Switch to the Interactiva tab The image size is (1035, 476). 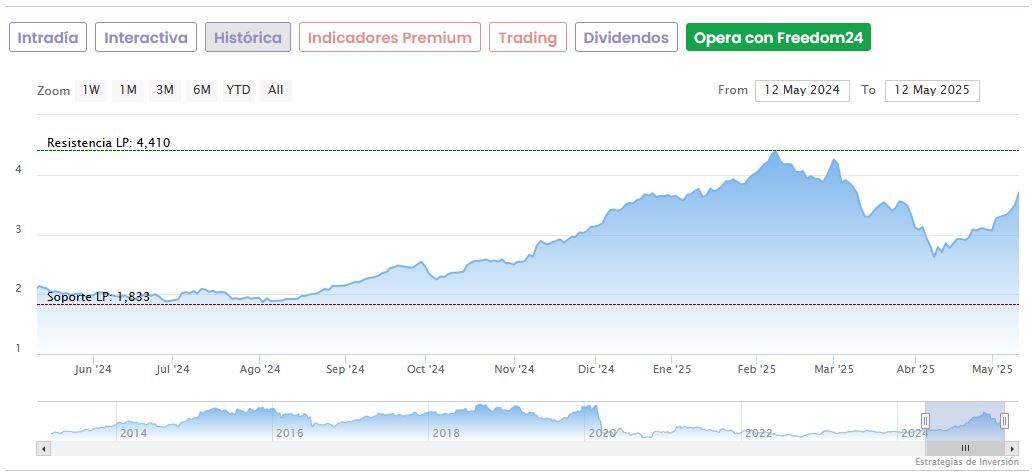coord(146,38)
